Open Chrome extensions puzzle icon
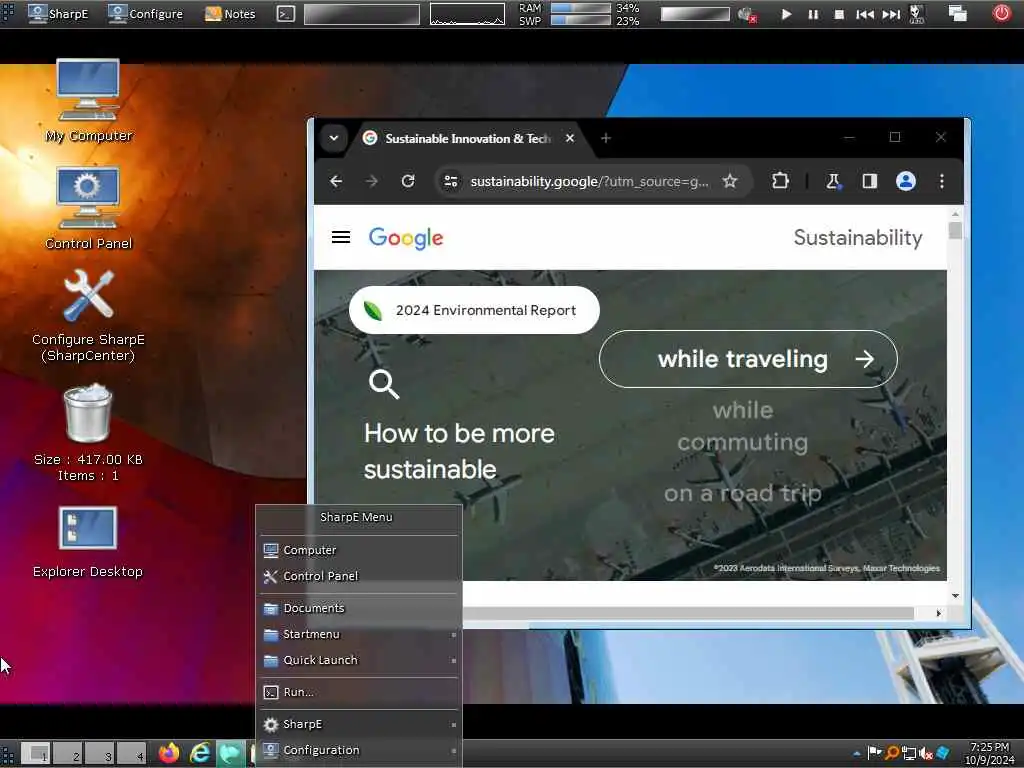Viewport: 1024px width, 768px height. (x=780, y=181)
